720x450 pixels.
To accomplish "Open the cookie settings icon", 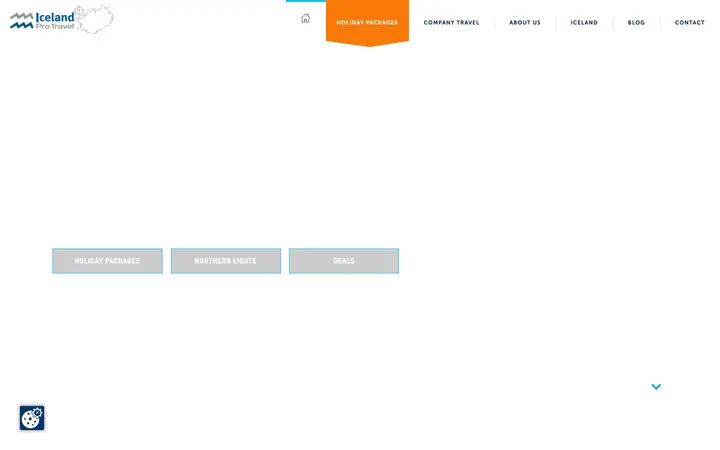I will click(32, 418).
